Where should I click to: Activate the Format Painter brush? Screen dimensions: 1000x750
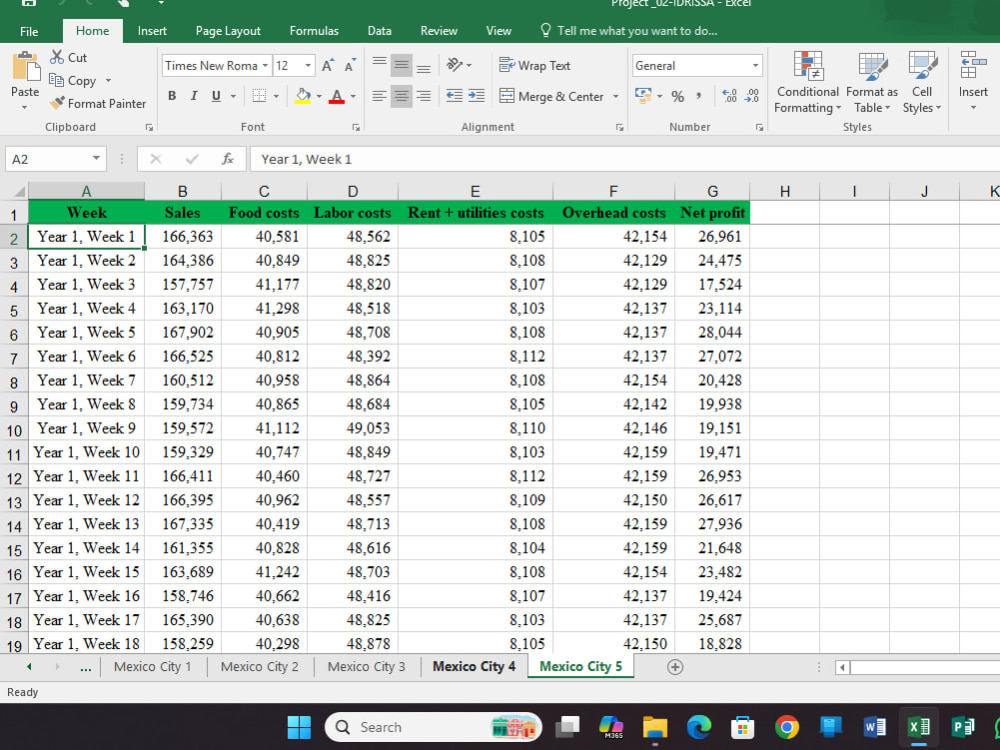click(x=57, y=103)
